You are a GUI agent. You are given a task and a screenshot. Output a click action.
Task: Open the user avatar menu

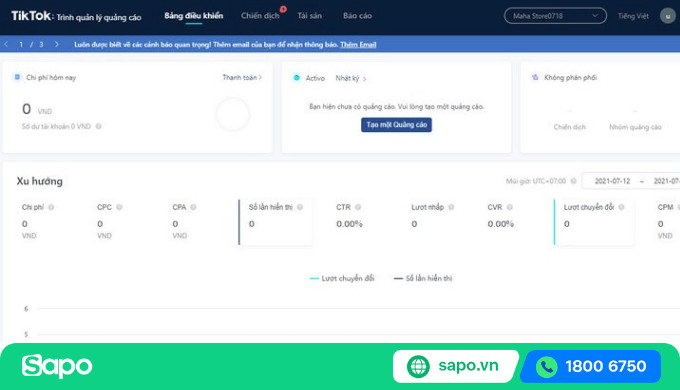pyautogui.click(x=667, y=16)
